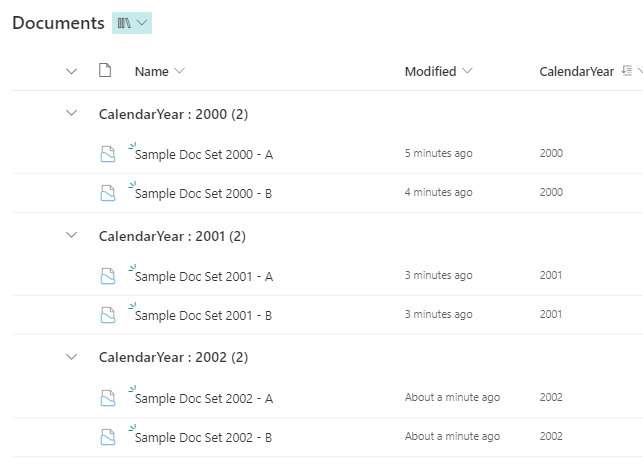The height and width of the screenshot is (468, 643).
Task: Click the Sample Doc Set 2000 - A icon
Action: [x=107, y=154]
